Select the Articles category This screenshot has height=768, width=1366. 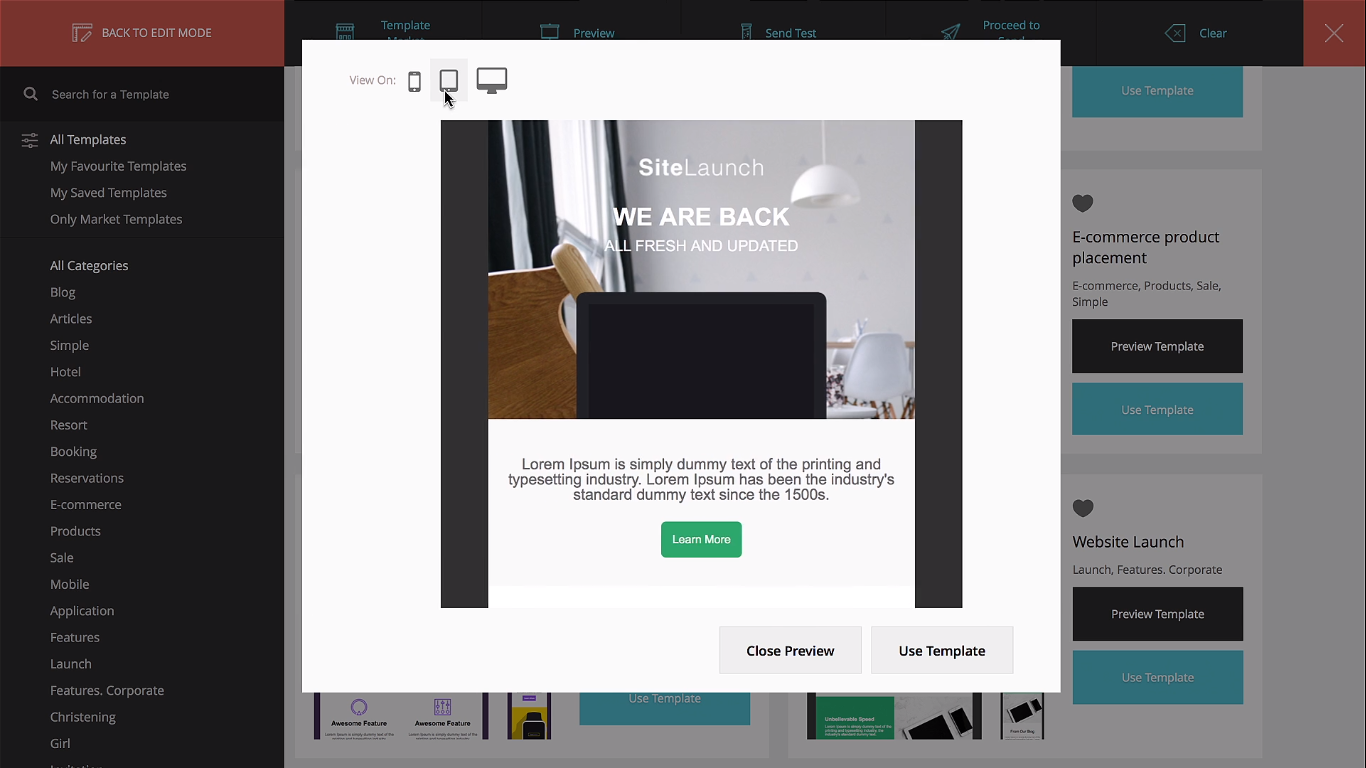71,319
